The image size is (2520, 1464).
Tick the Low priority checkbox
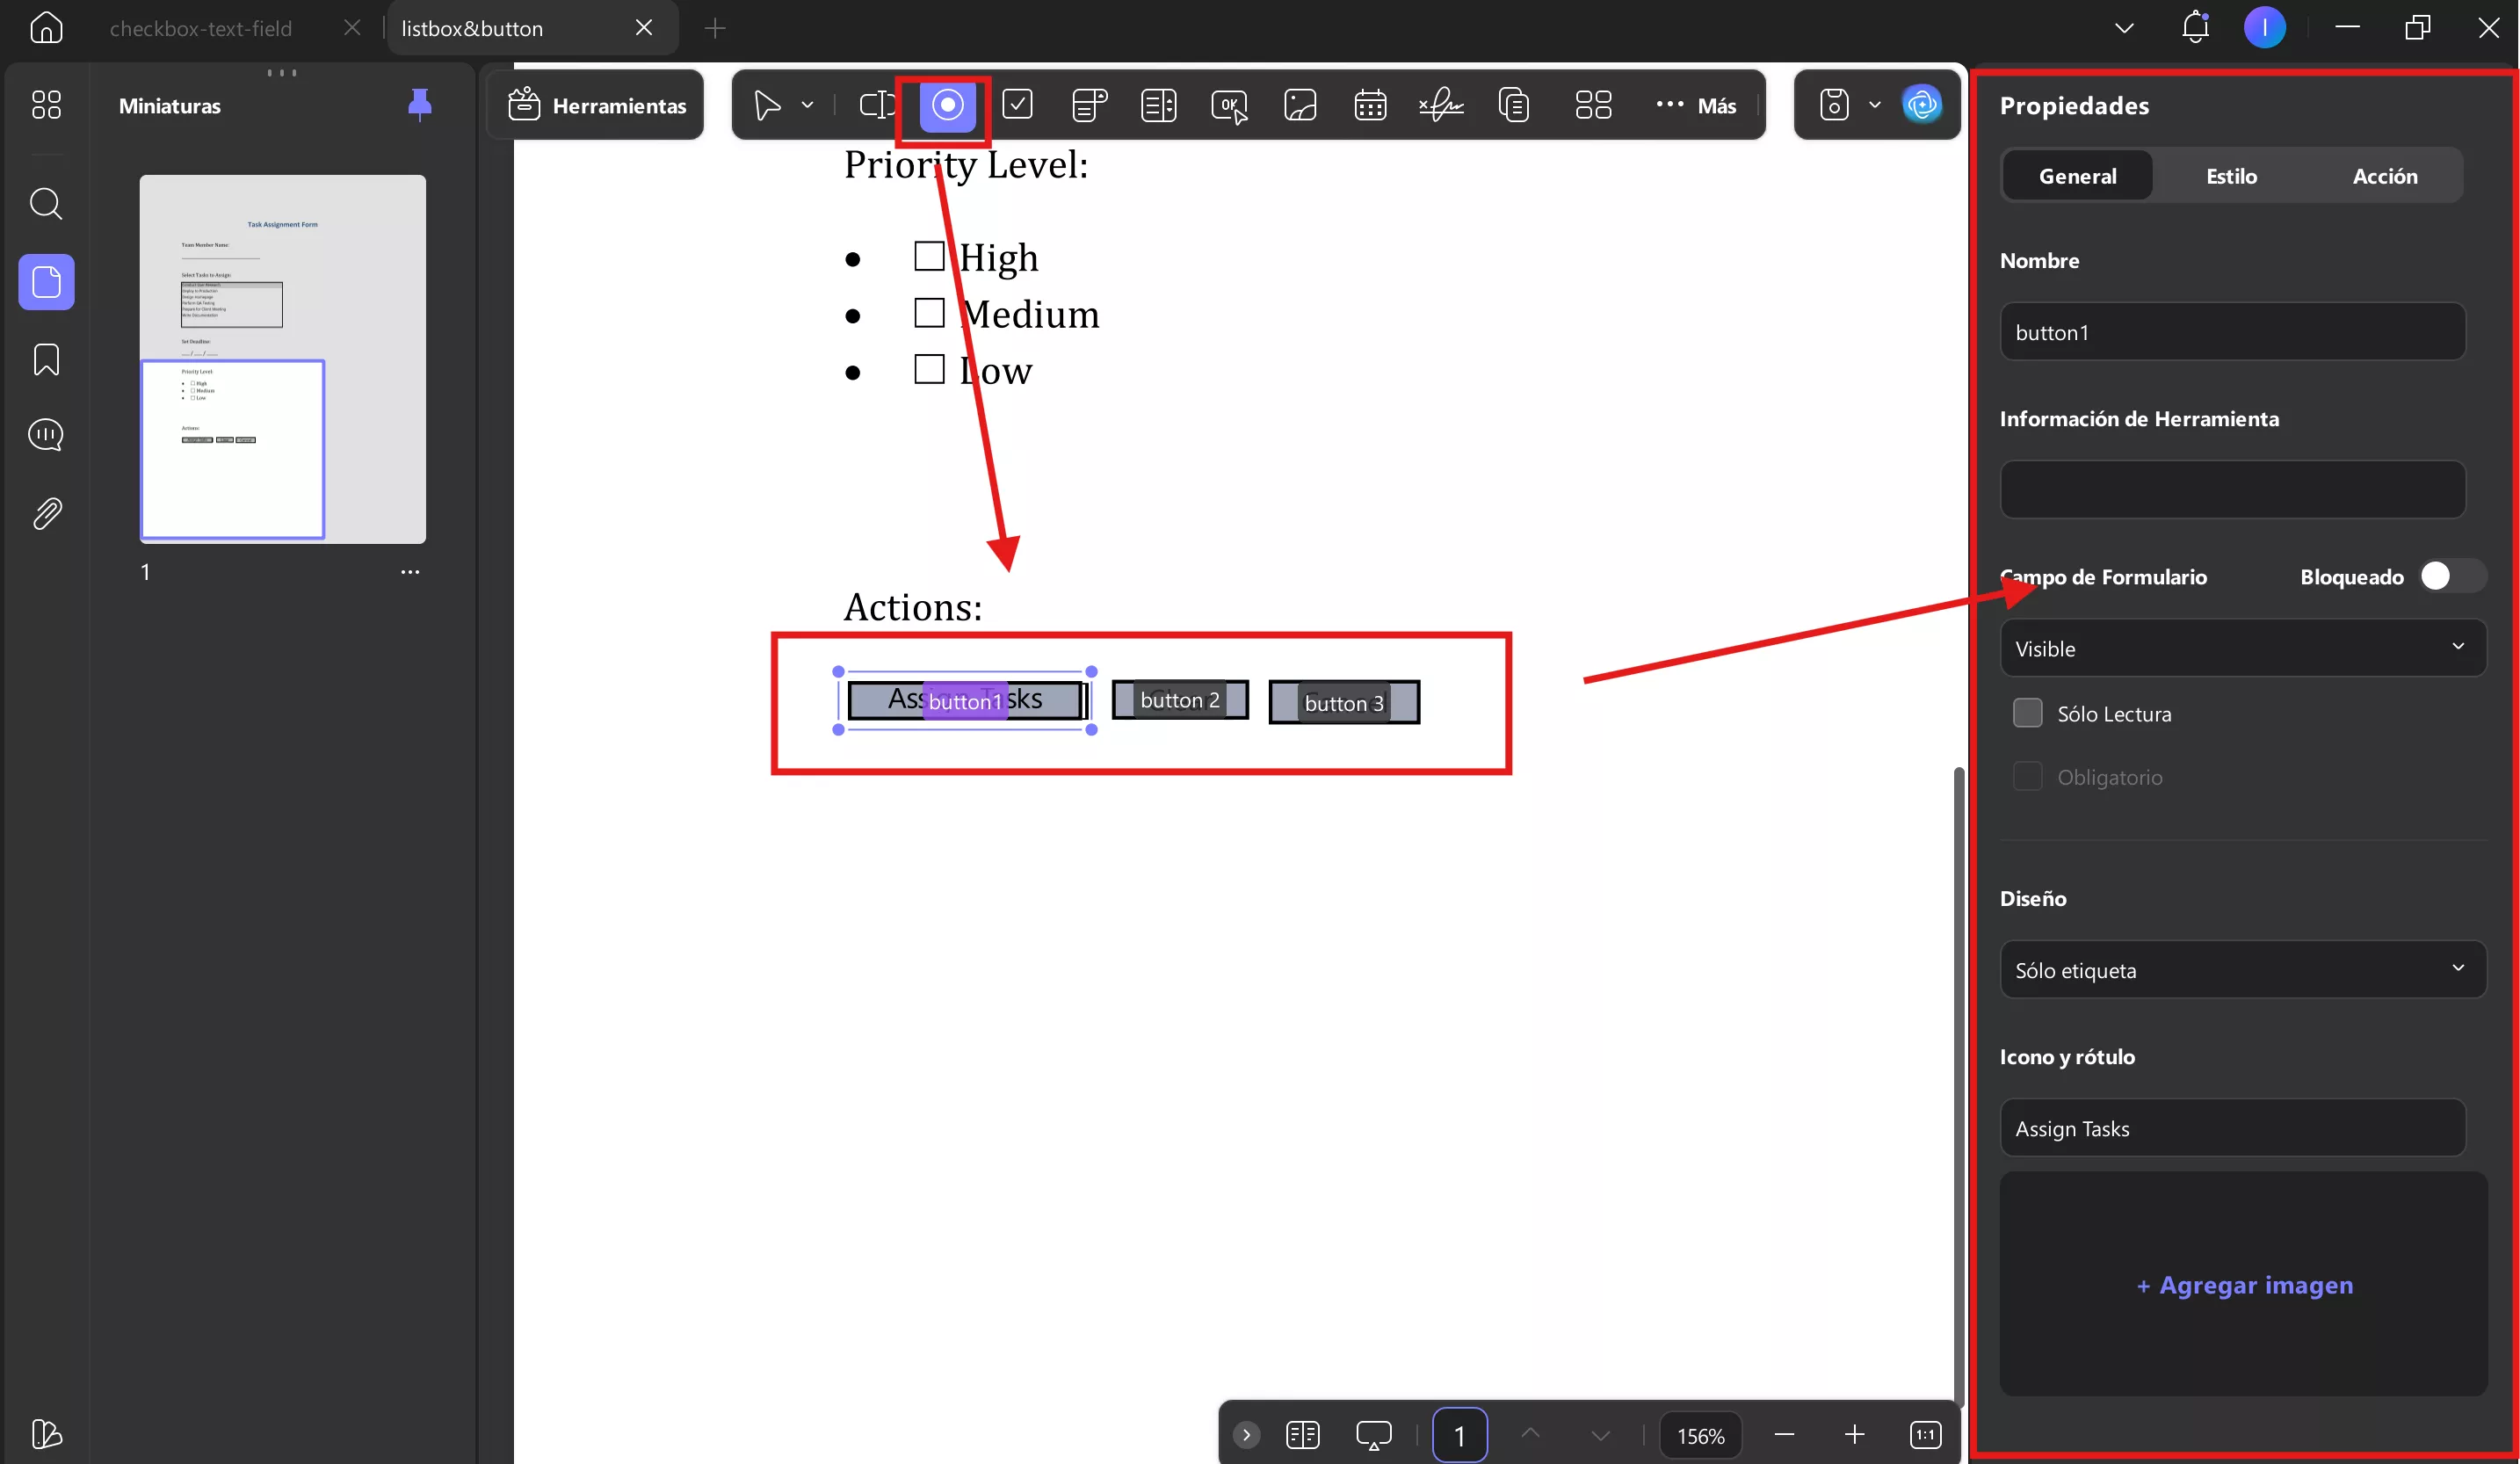(x=929, y=369)
